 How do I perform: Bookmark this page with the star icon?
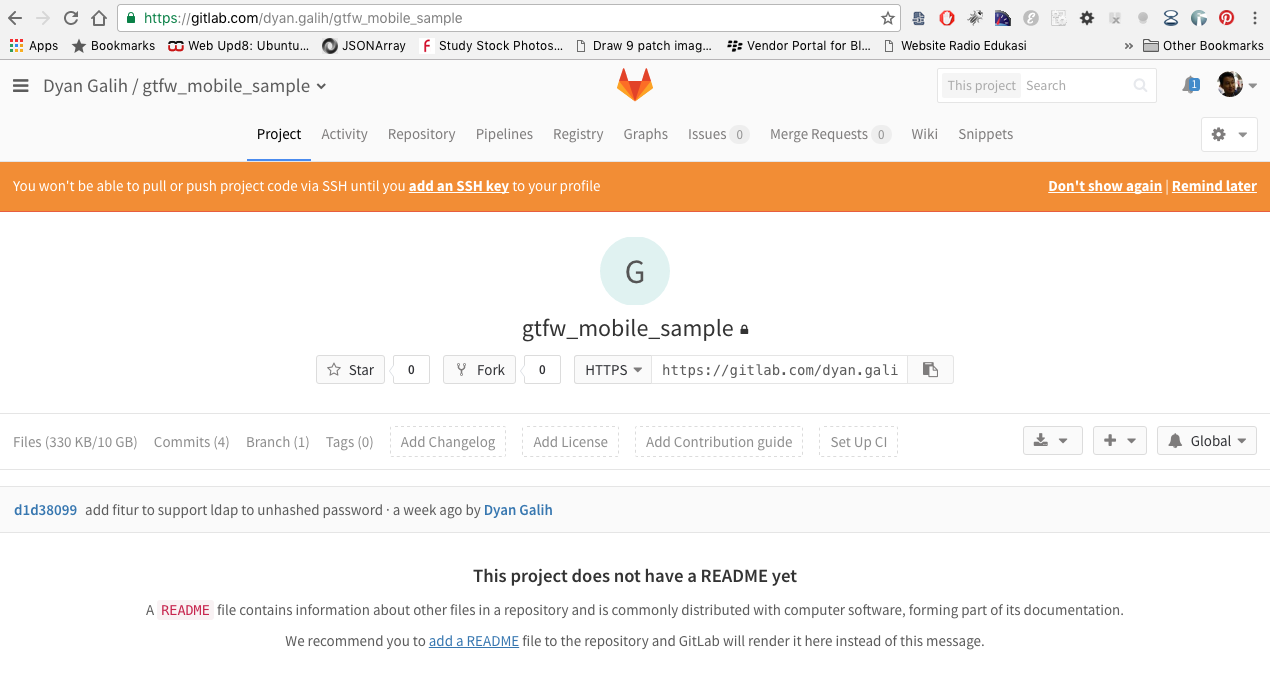tap(887, 18)
